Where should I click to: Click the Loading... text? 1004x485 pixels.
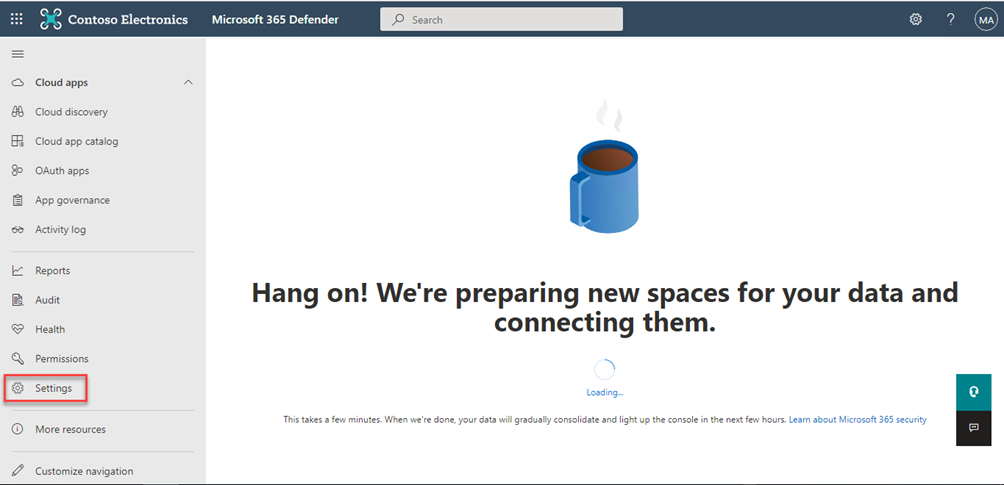[604, 392]
